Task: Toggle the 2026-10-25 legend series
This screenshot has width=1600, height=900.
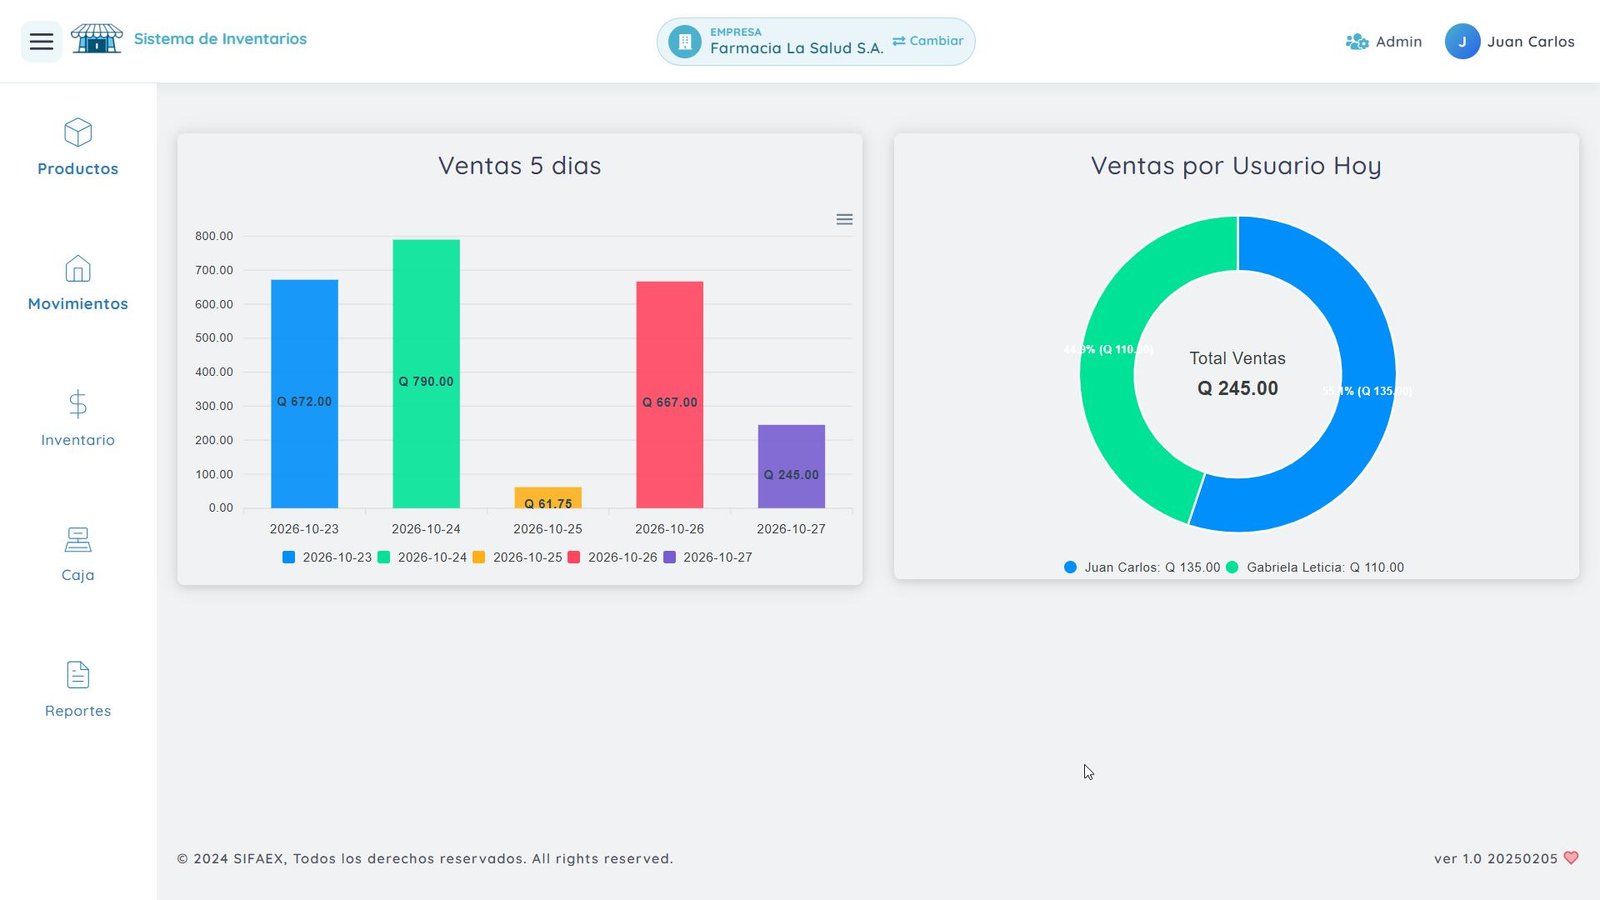Action: (517, 557)
